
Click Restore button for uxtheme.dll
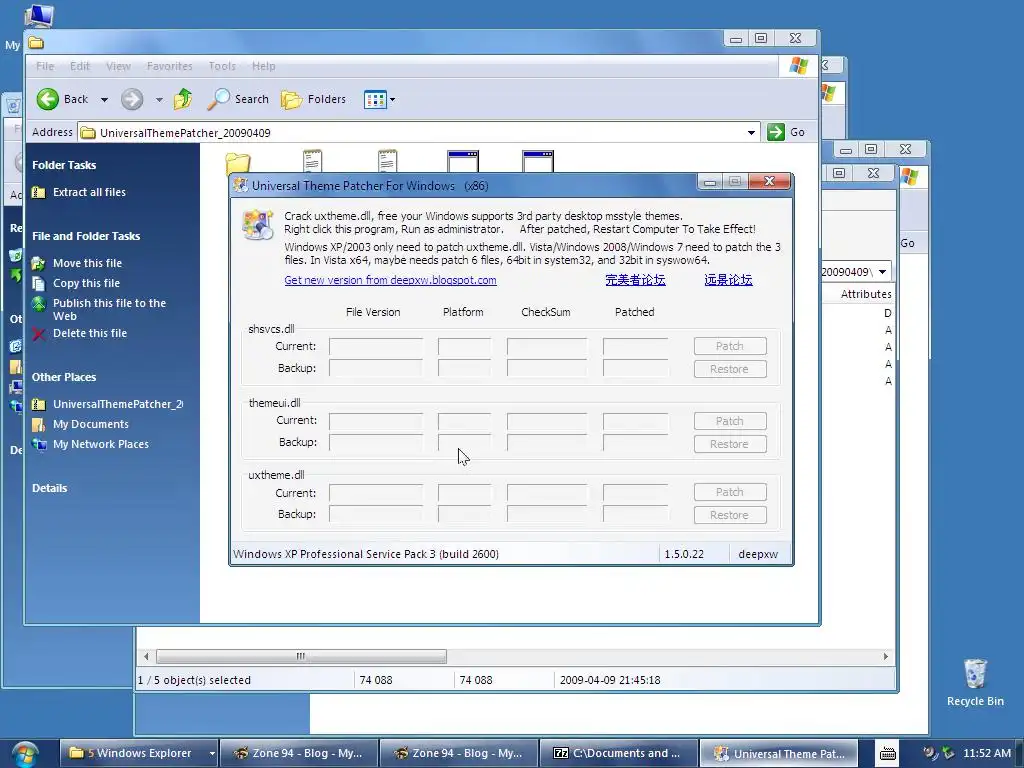pos(729,515)
